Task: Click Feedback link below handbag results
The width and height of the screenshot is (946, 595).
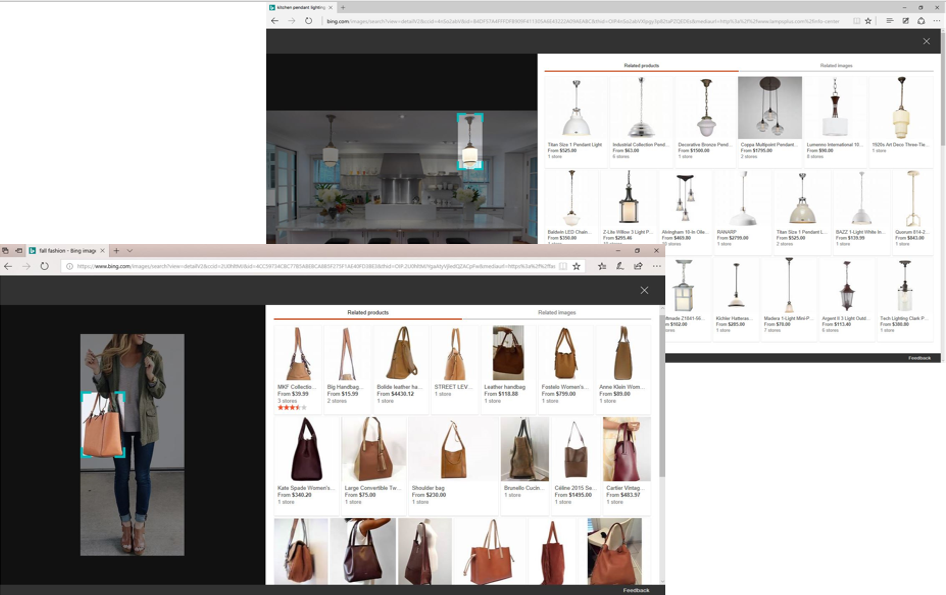Action: point(636,590)
